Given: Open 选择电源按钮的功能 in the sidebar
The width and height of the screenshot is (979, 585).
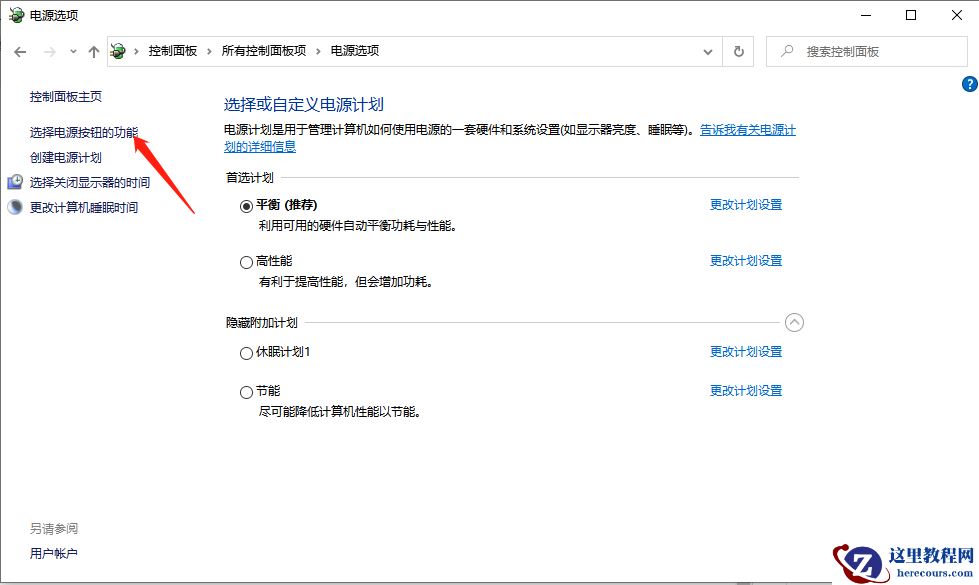Looking at the screenshot, I should (80, 131).
